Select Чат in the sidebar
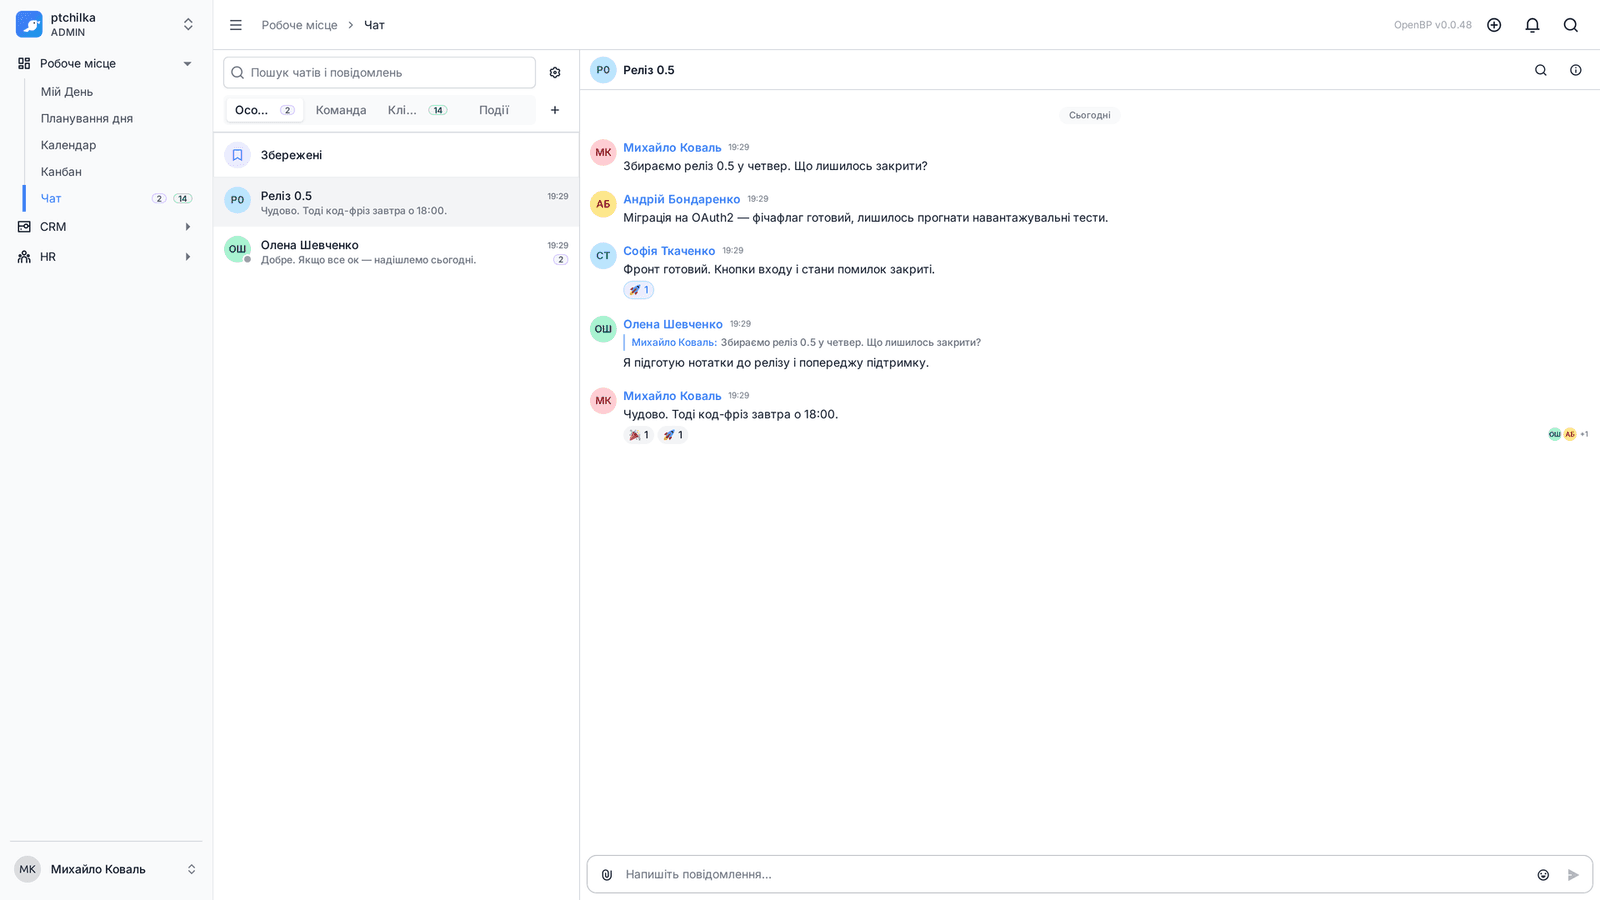This screenshot has width=1600, height=900. 51,198
